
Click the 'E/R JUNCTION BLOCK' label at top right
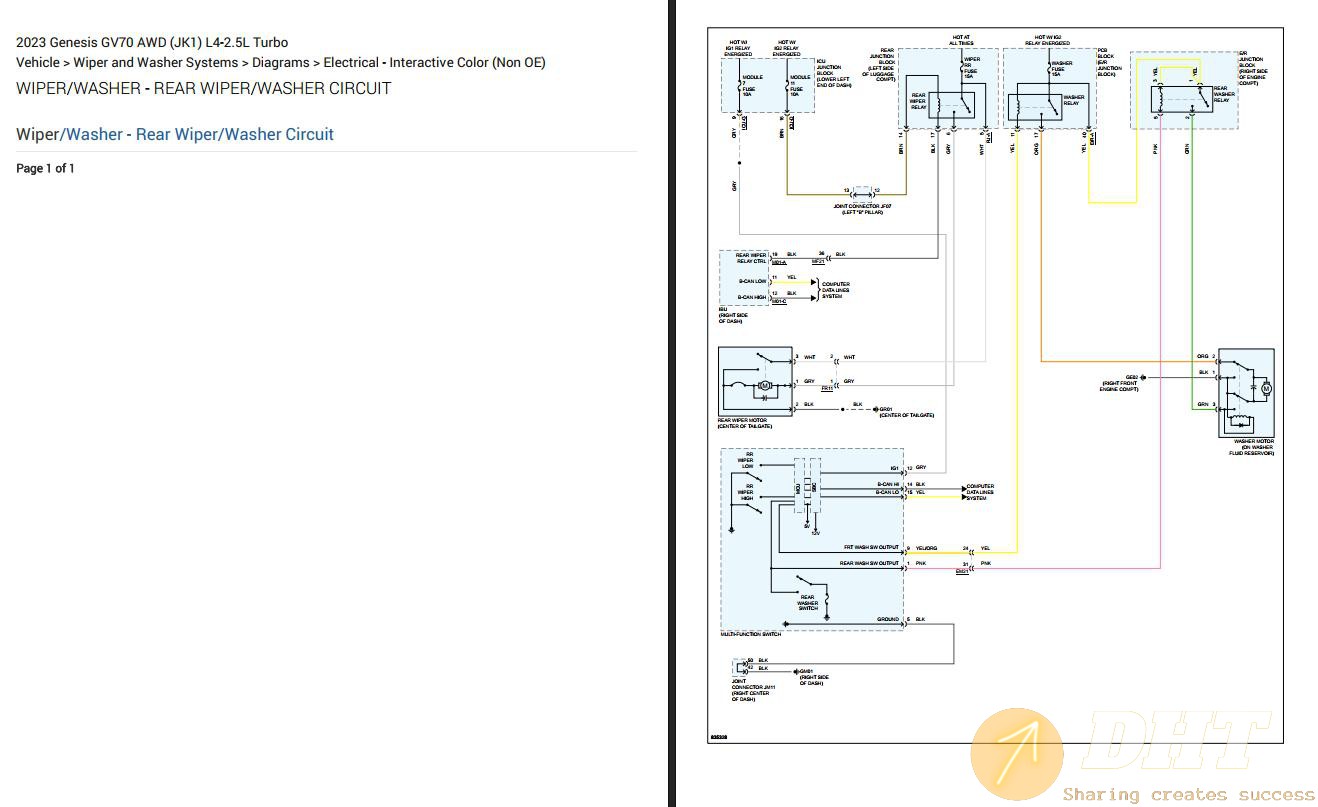point(1251,59)
